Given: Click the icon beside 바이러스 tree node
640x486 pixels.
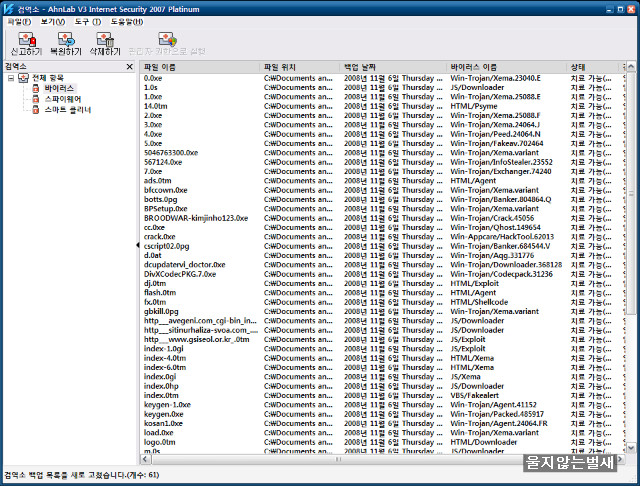Looking at the screenshot, I should coord(36,88).
